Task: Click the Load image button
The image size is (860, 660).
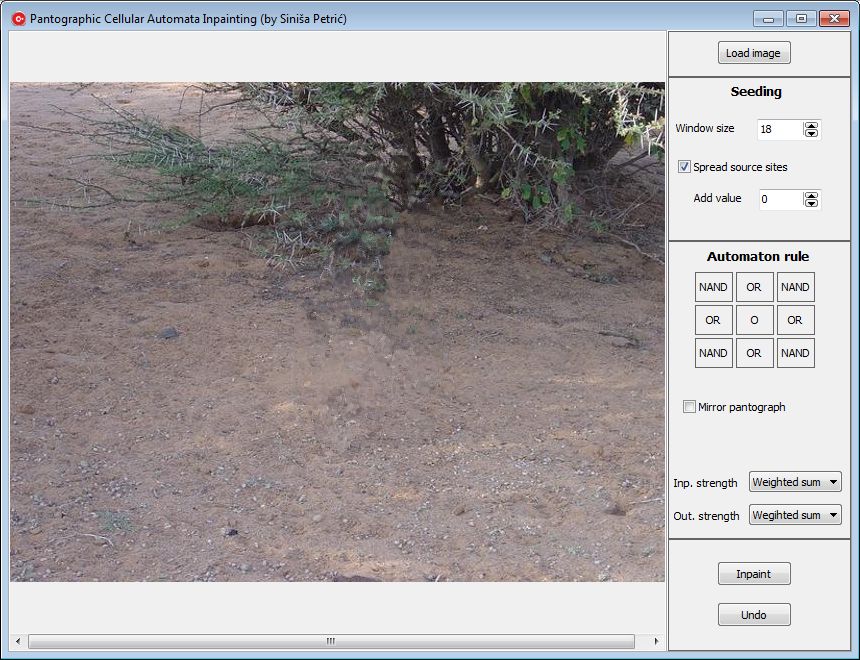Action: tap(754, 53)
